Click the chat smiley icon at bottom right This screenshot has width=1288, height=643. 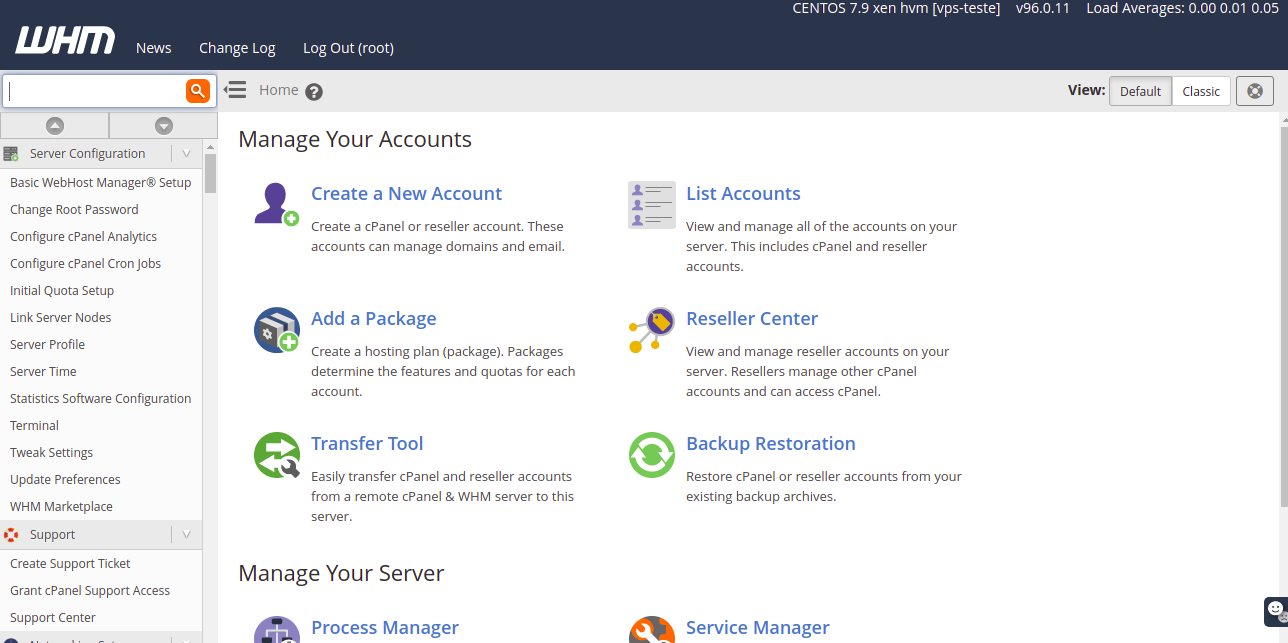point(1275,609)
